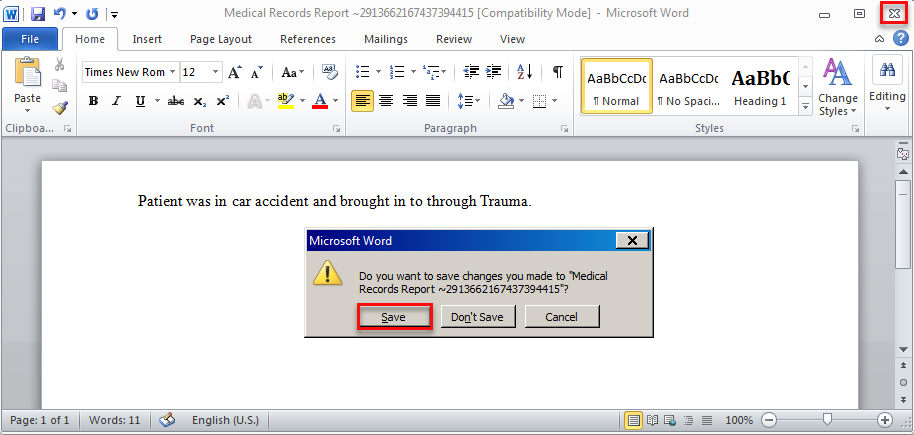Apply the red font color

(320, 101)
